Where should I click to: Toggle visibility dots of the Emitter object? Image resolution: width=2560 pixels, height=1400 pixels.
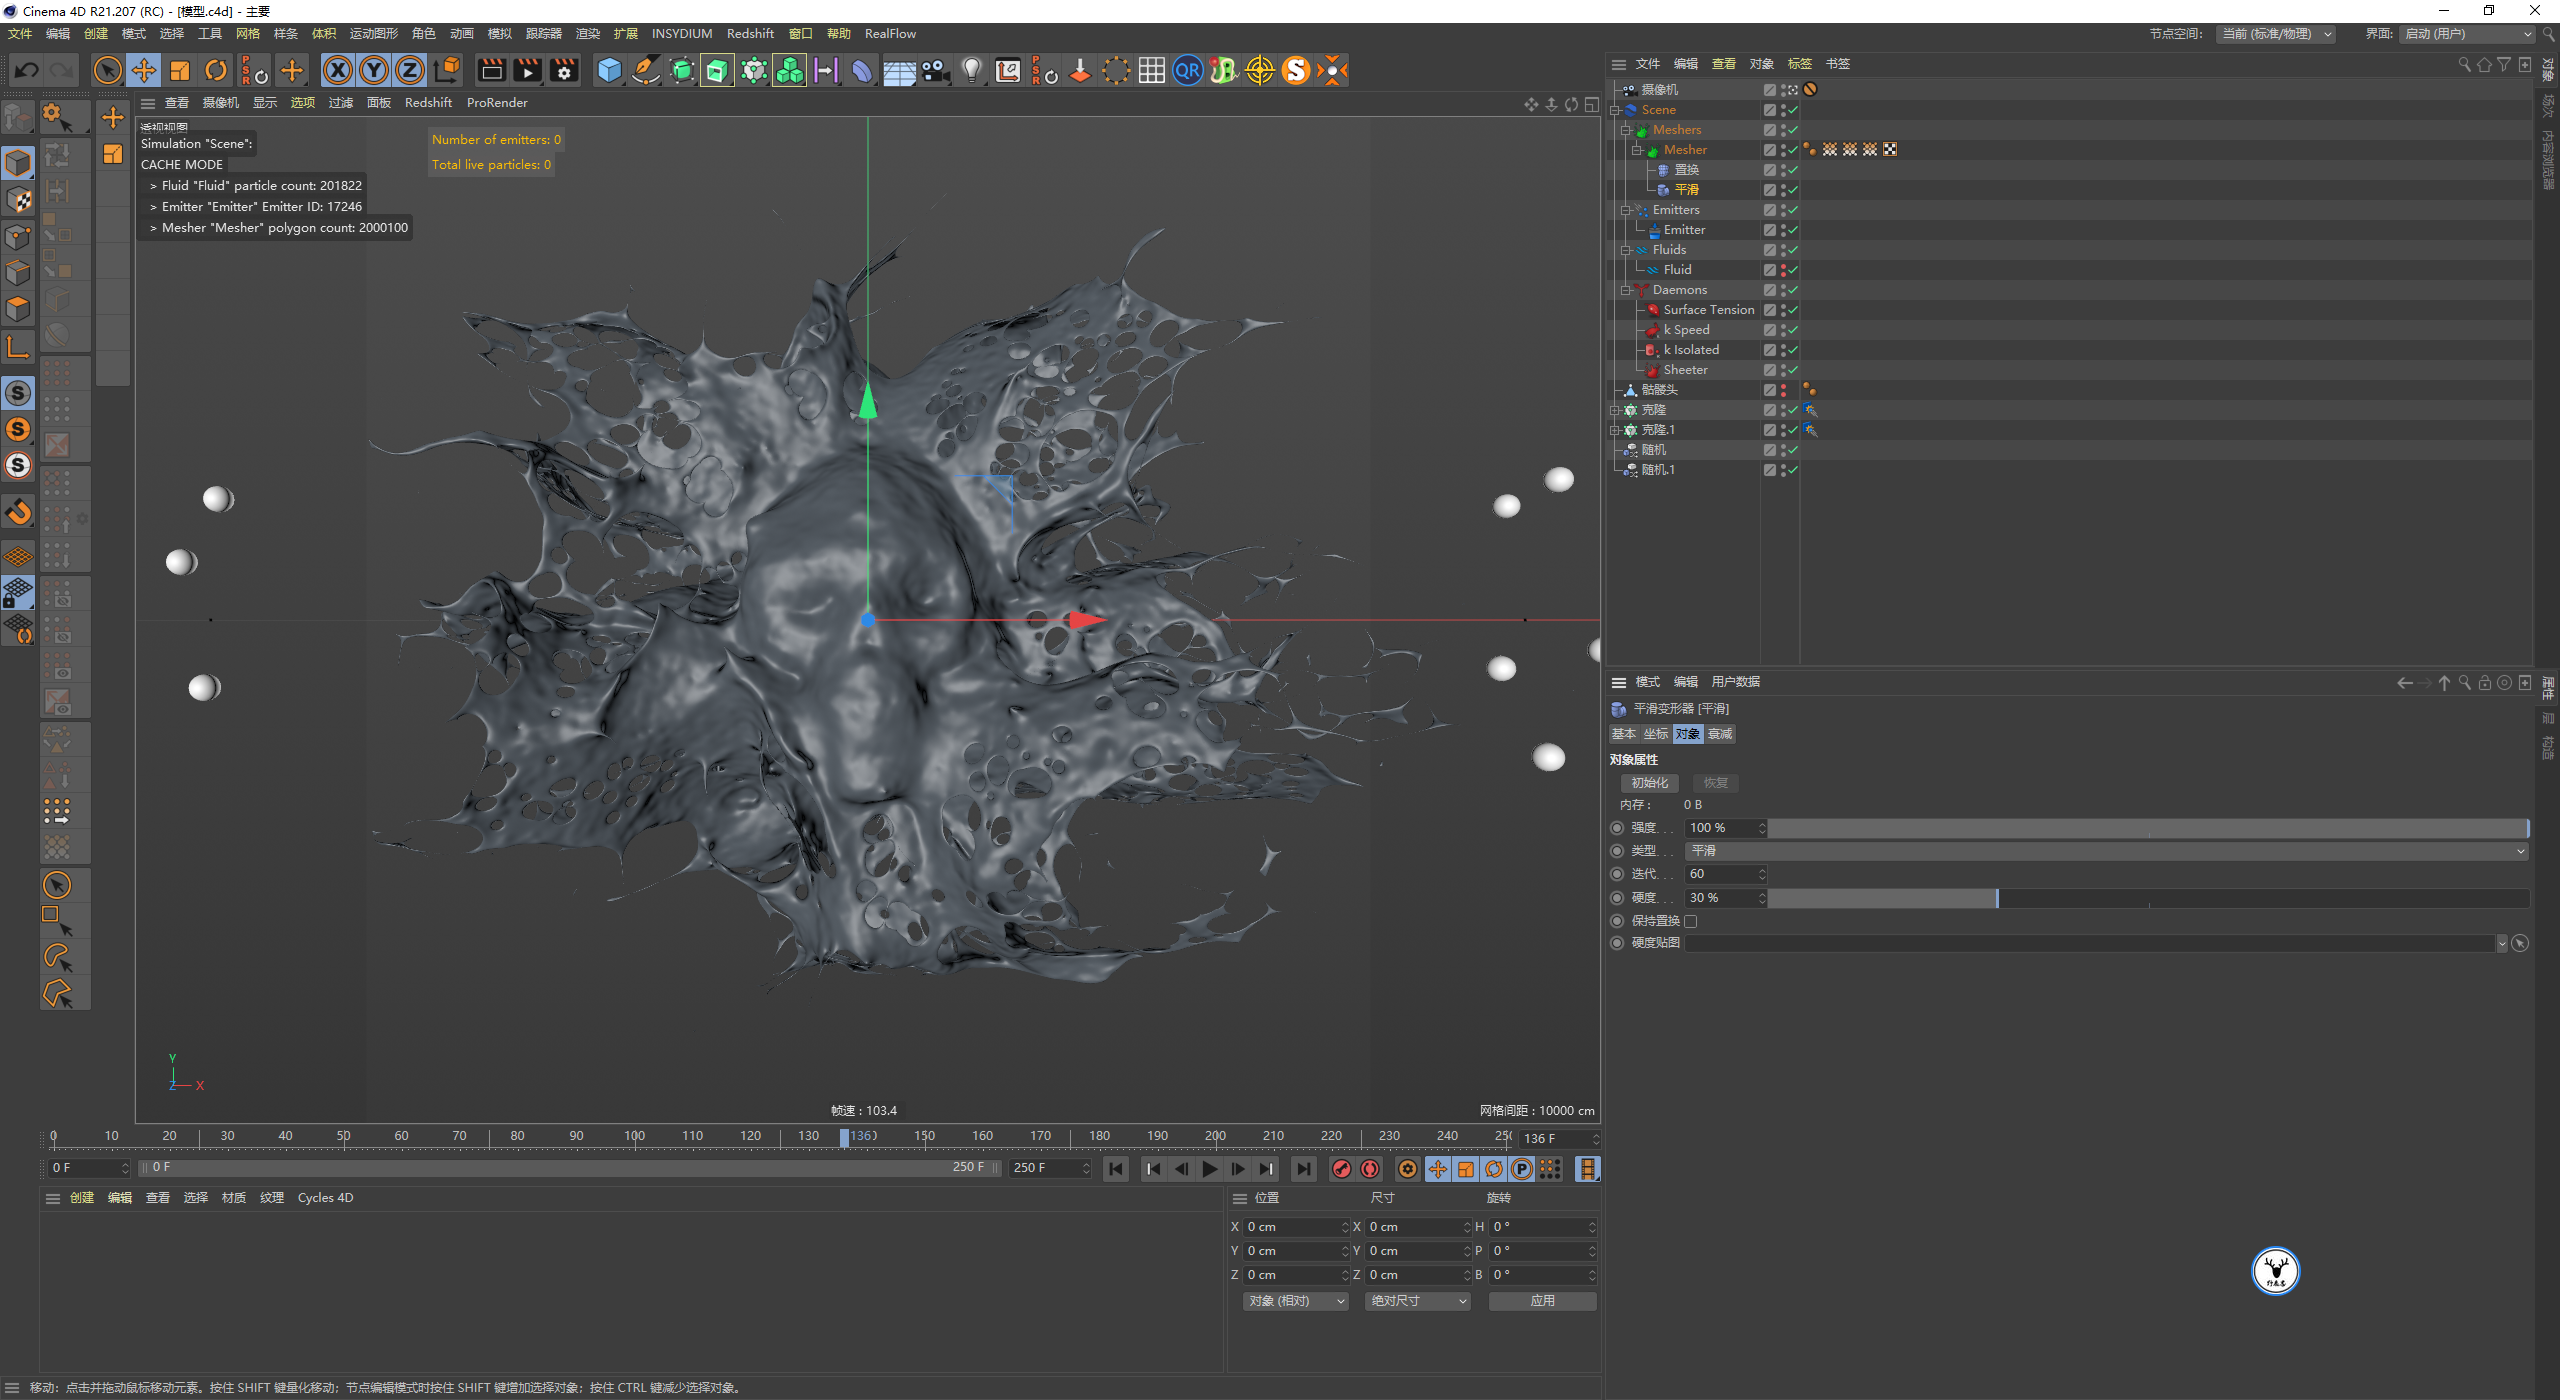point(1783,230)
